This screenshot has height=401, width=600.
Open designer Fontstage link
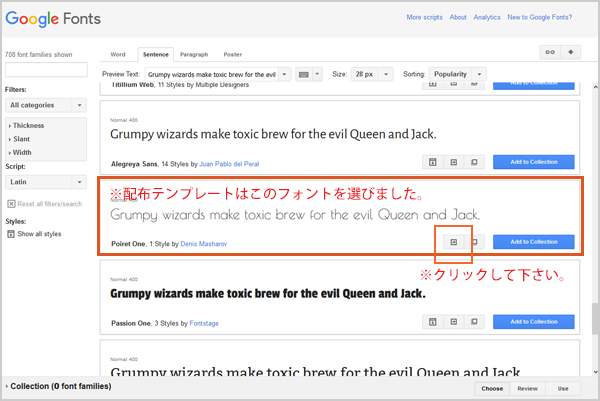tap(204, 324)
